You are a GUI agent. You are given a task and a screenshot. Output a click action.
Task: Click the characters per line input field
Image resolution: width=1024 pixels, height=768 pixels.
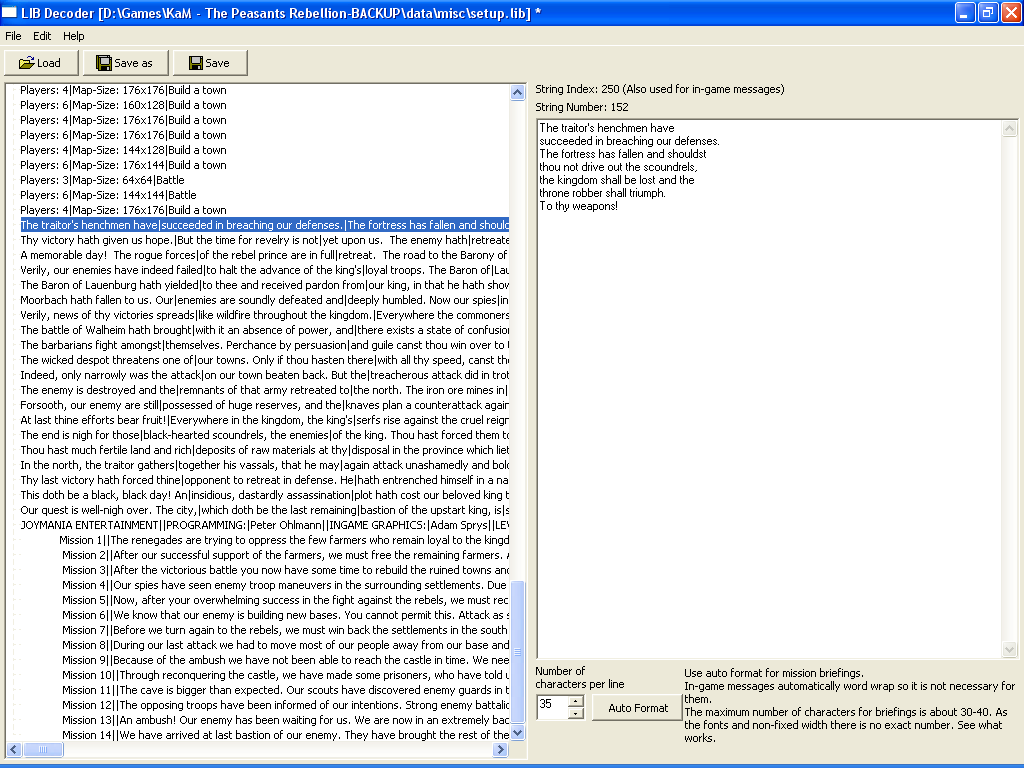click(x=551, y=708)
